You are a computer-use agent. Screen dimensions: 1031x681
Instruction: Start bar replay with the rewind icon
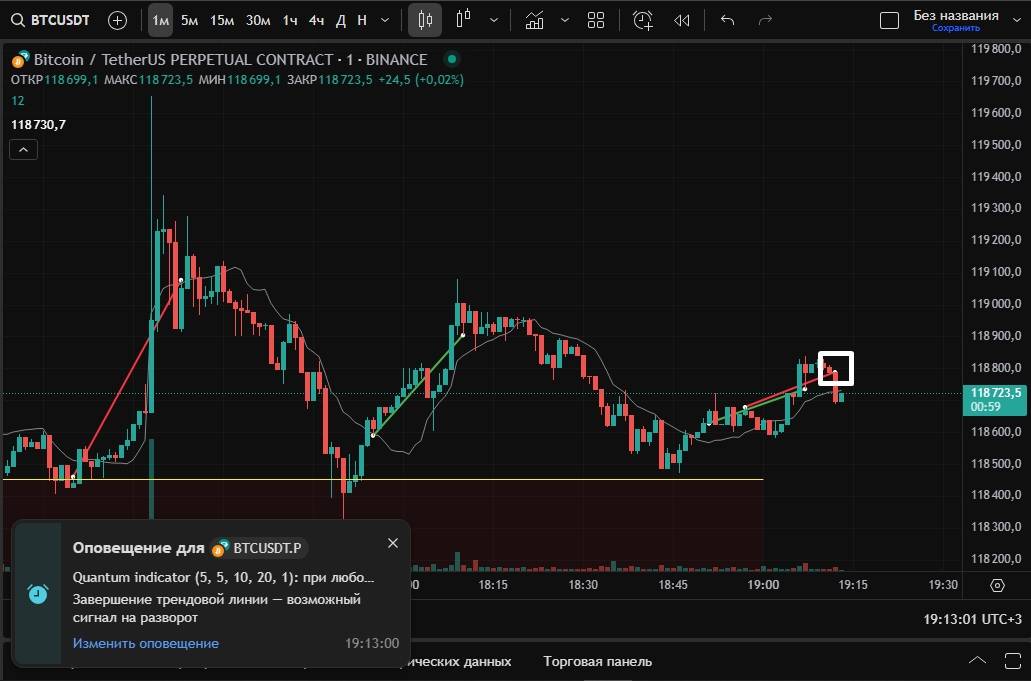pyautogui.click(x=682, y=20)
